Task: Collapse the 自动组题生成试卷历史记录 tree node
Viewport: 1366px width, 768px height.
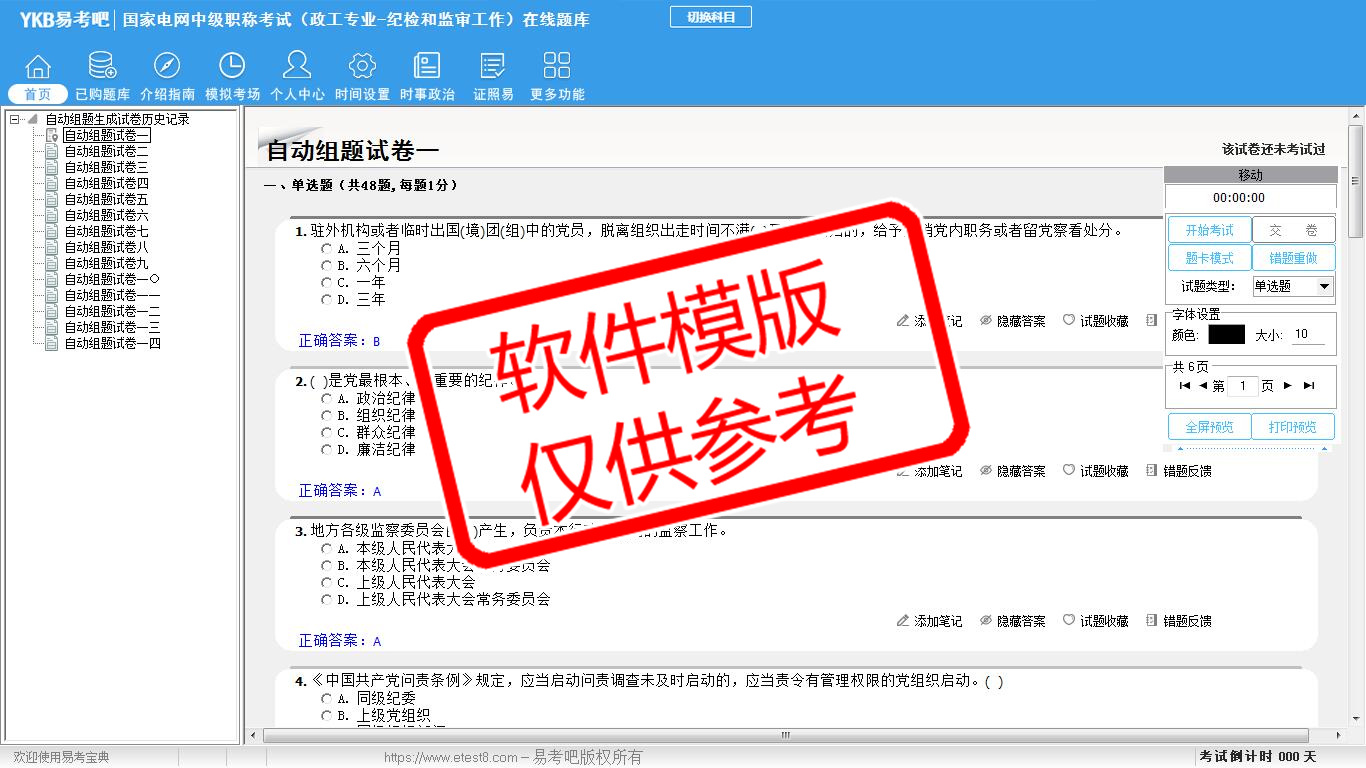Action: (15, 120)
